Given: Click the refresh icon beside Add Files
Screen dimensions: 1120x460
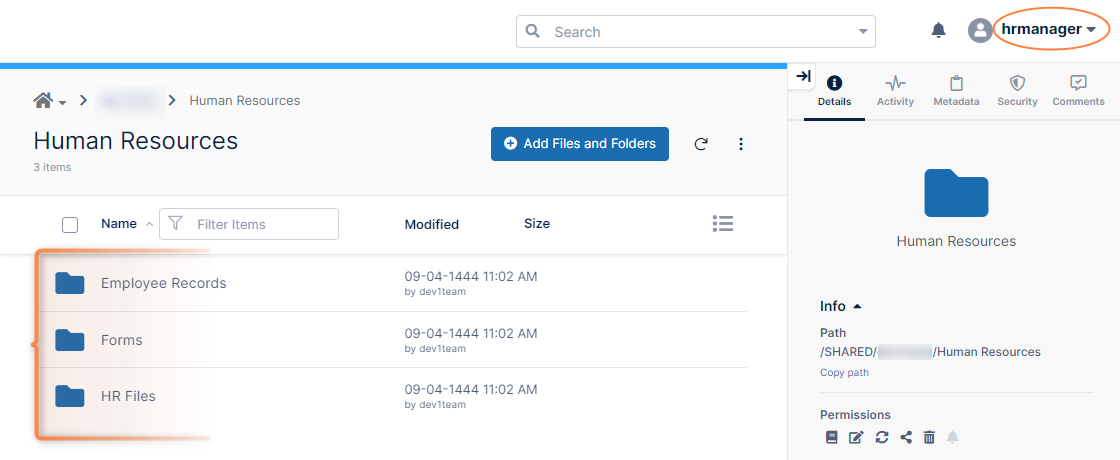Looking at the screenshot, I should (x=701, y=144).
